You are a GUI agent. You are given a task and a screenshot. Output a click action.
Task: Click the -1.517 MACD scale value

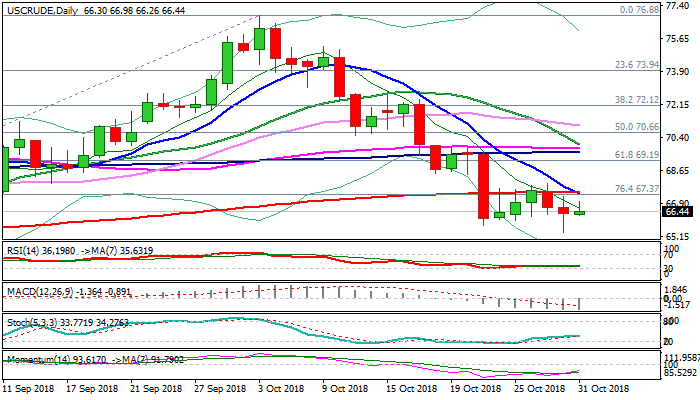[x=678, y=305]
